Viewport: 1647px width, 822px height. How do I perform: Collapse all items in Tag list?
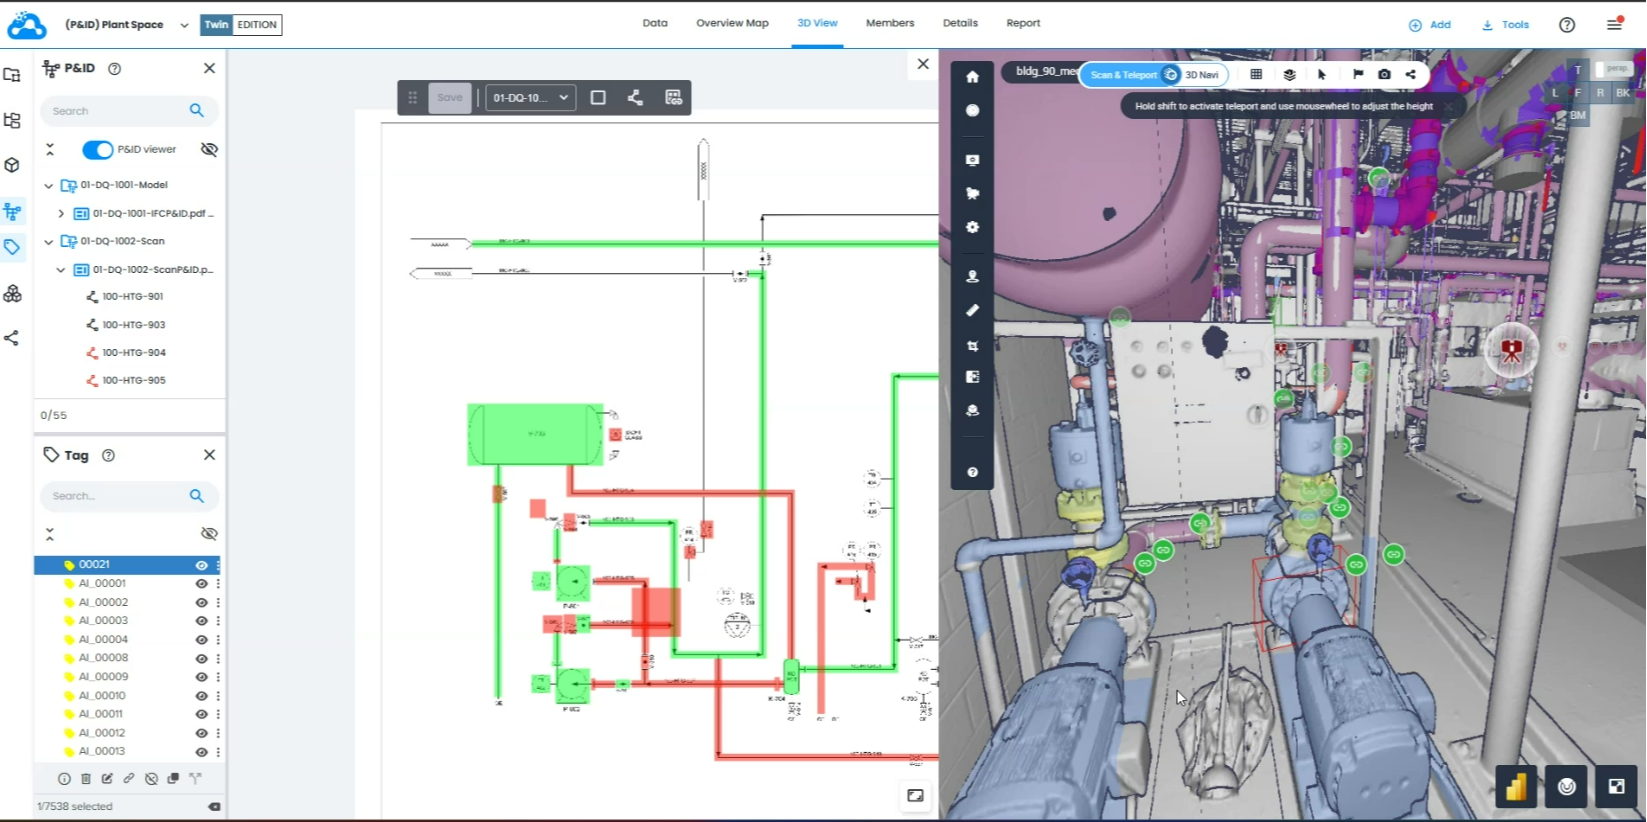click(50, 534)
